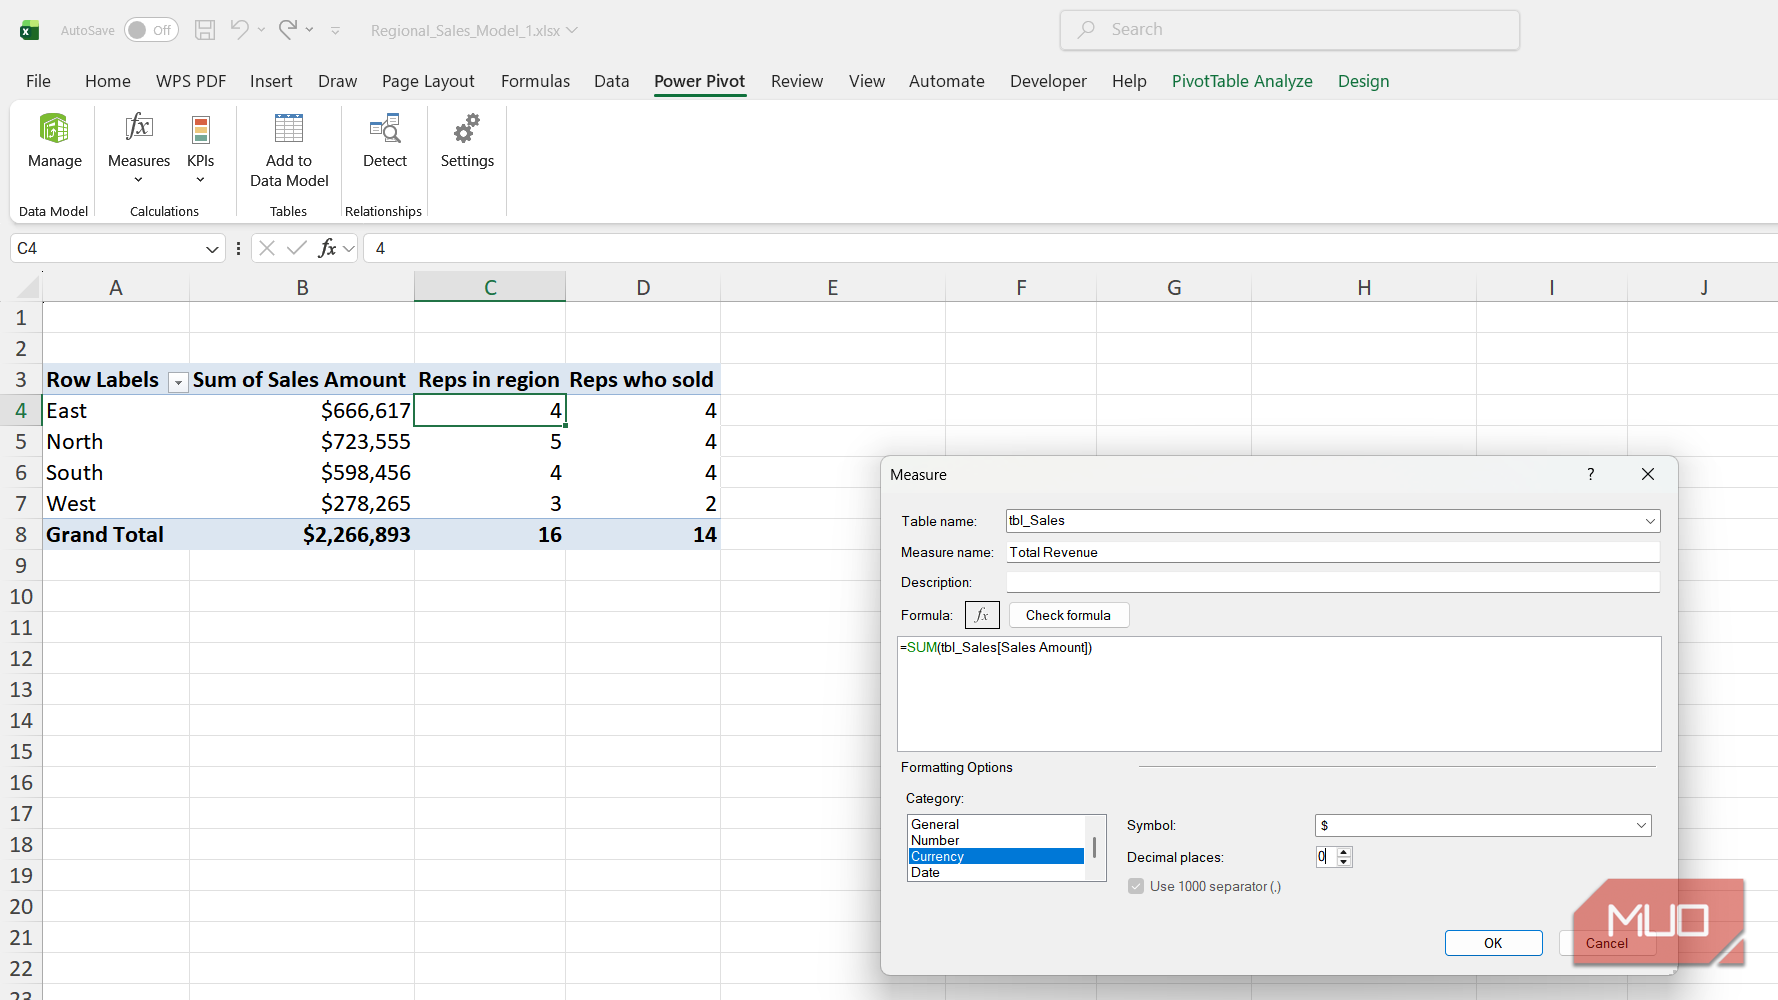Viewport: 1778px width, 1000px height.
Task: Click into the DAX formula text area
Action: [1279, 694]
